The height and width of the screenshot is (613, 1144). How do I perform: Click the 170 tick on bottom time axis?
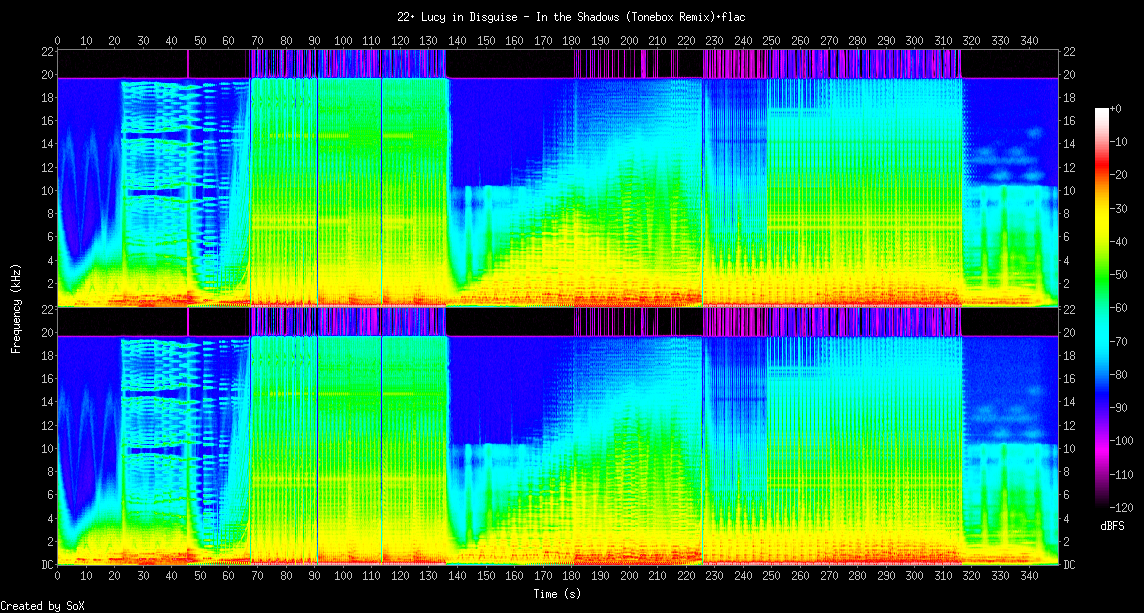[x=543, y=575]
